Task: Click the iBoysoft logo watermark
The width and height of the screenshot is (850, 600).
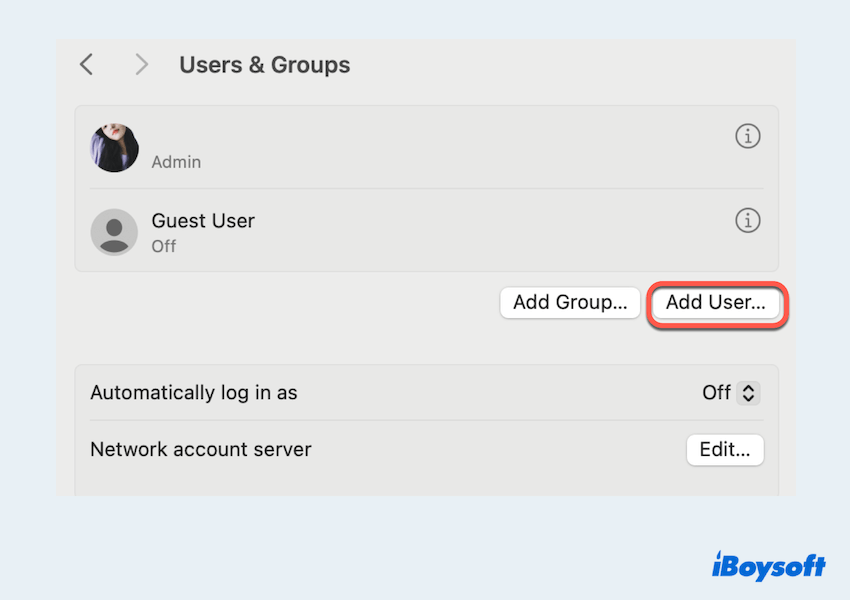Action: [x=768, y=566]
